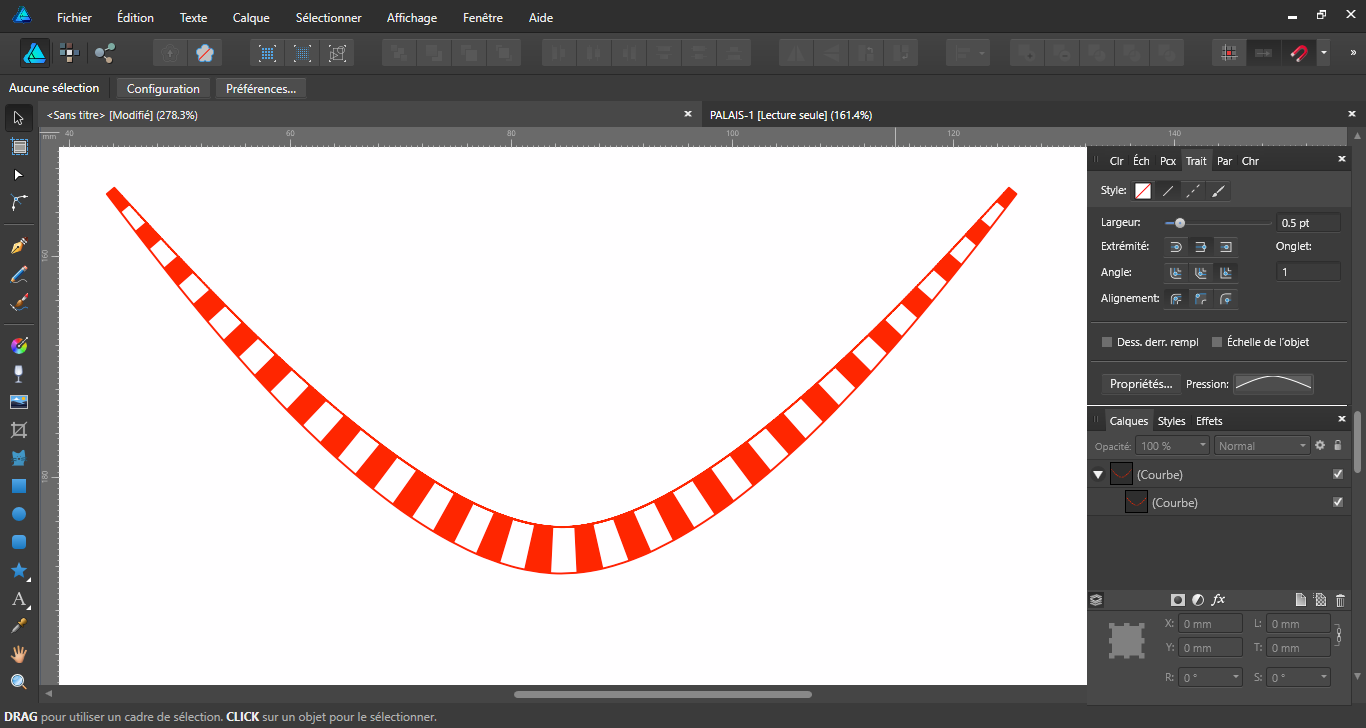Switch to the Styles tab

pos(1171,421)
